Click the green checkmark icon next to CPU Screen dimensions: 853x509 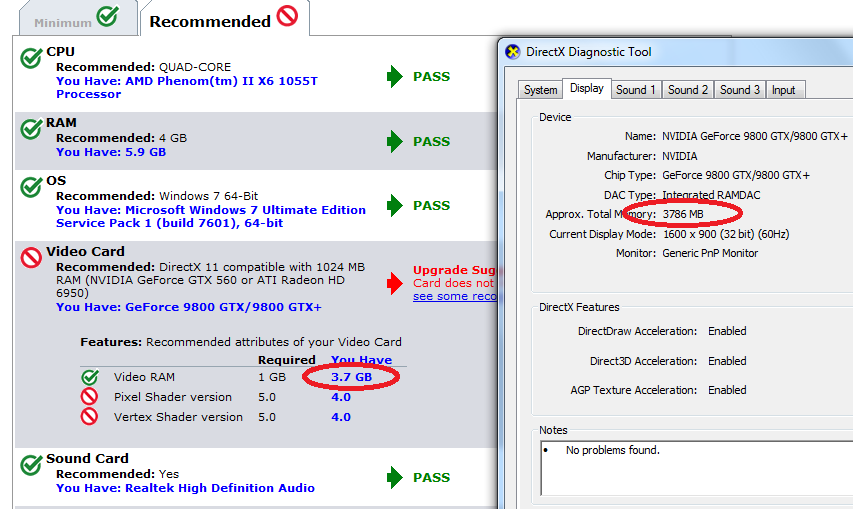31,58
